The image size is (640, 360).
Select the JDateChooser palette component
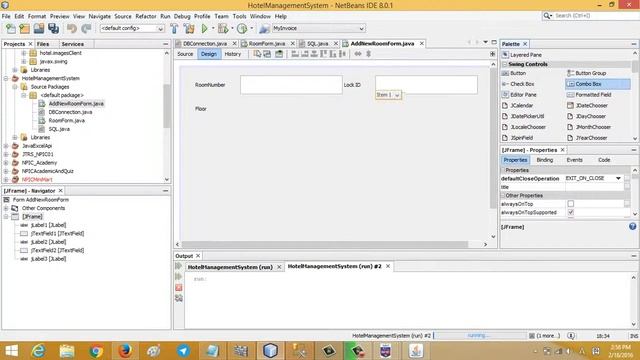coord(587,105)
